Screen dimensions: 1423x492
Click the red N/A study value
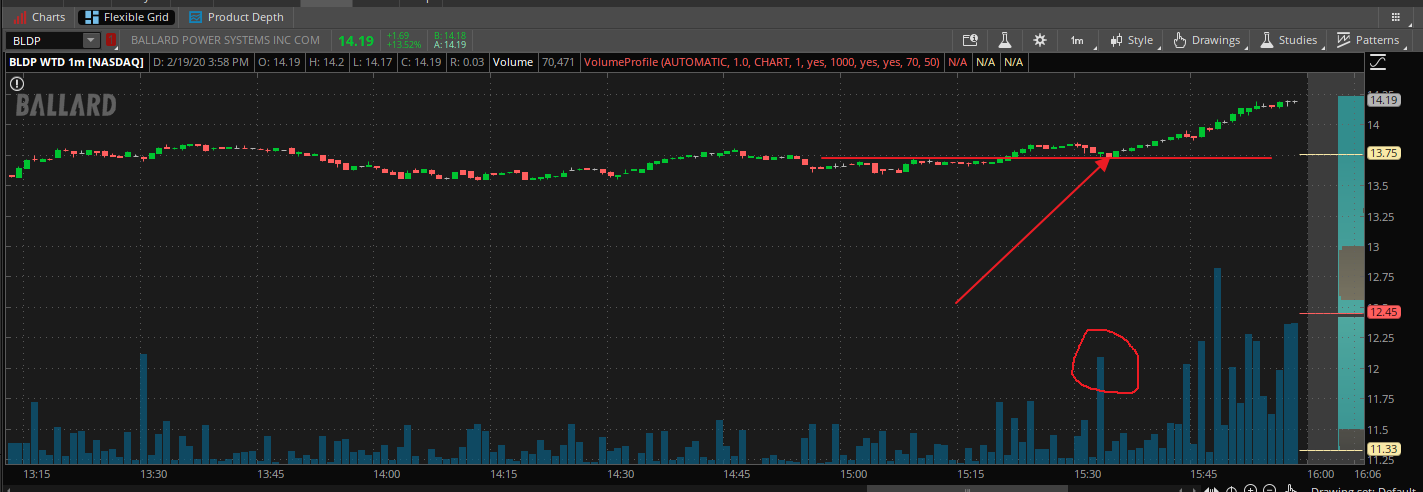[957, 62]
